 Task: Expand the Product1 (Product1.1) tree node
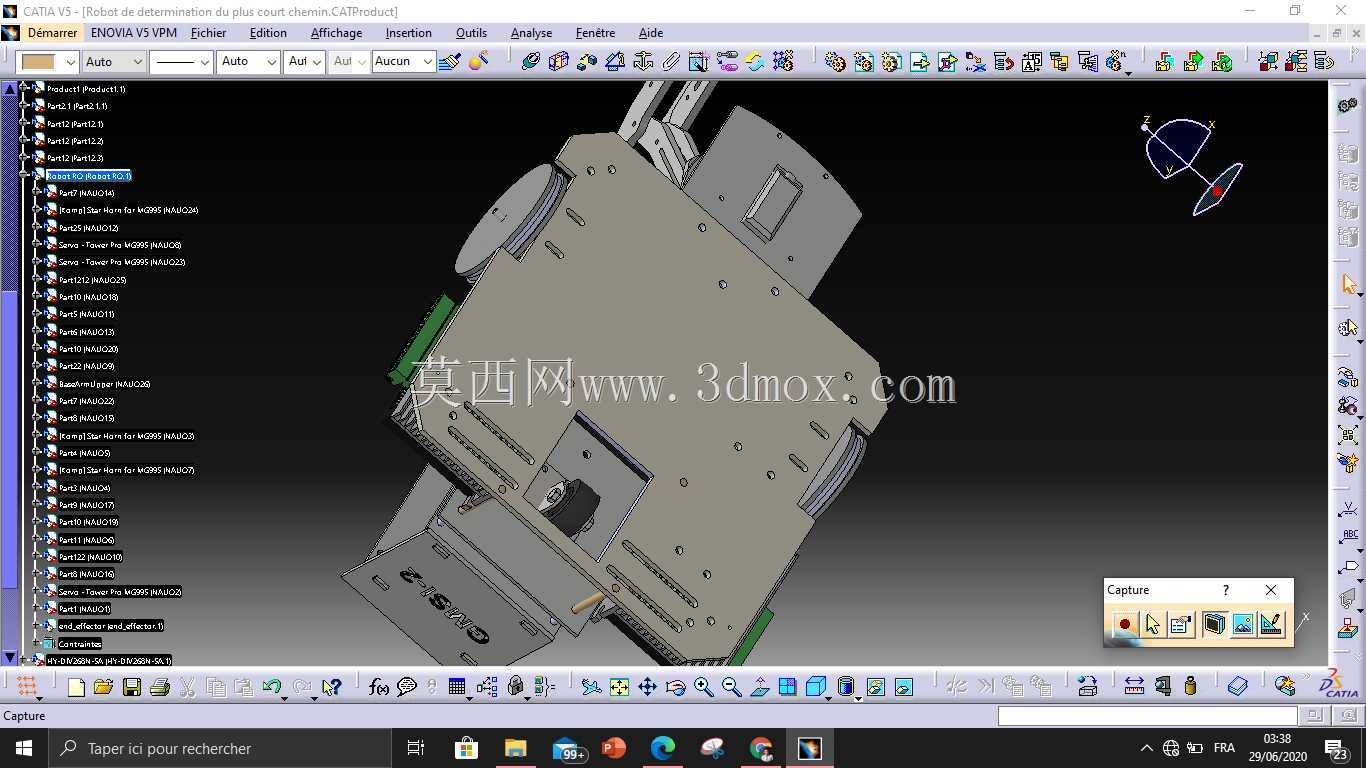tap(25, 88)
